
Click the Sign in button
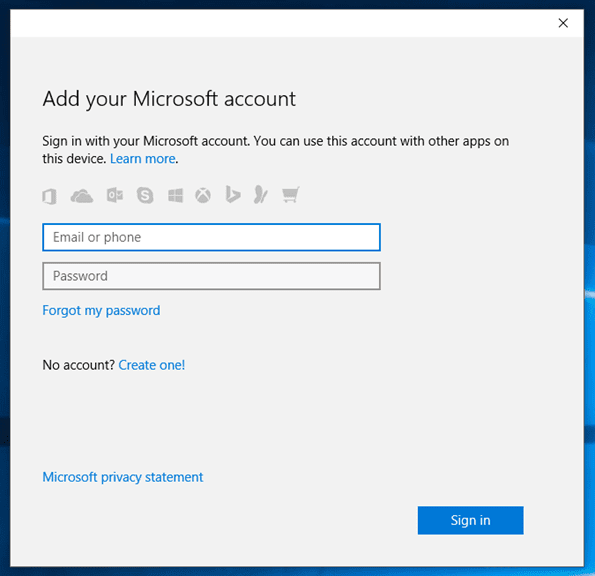pos(471,520)
